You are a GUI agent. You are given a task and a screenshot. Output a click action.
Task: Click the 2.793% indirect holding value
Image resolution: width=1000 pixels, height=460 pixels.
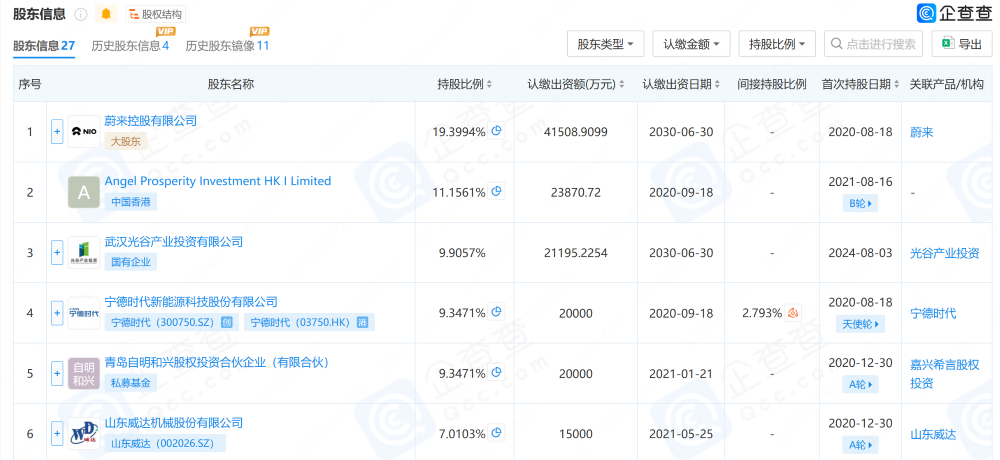pyautogui.click(x=762, y=313)
